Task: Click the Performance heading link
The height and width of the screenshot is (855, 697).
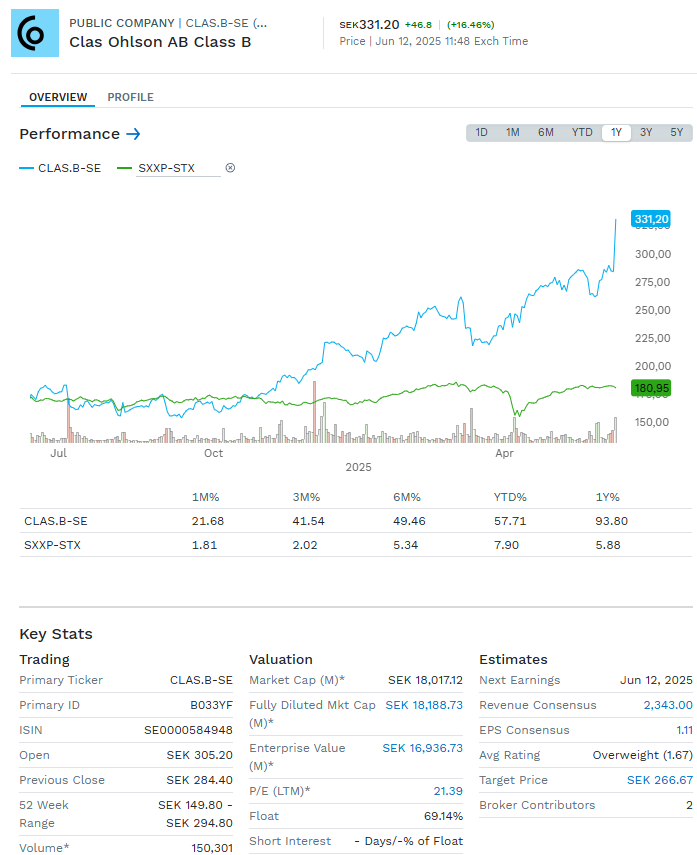Action: tap(69, 134)
